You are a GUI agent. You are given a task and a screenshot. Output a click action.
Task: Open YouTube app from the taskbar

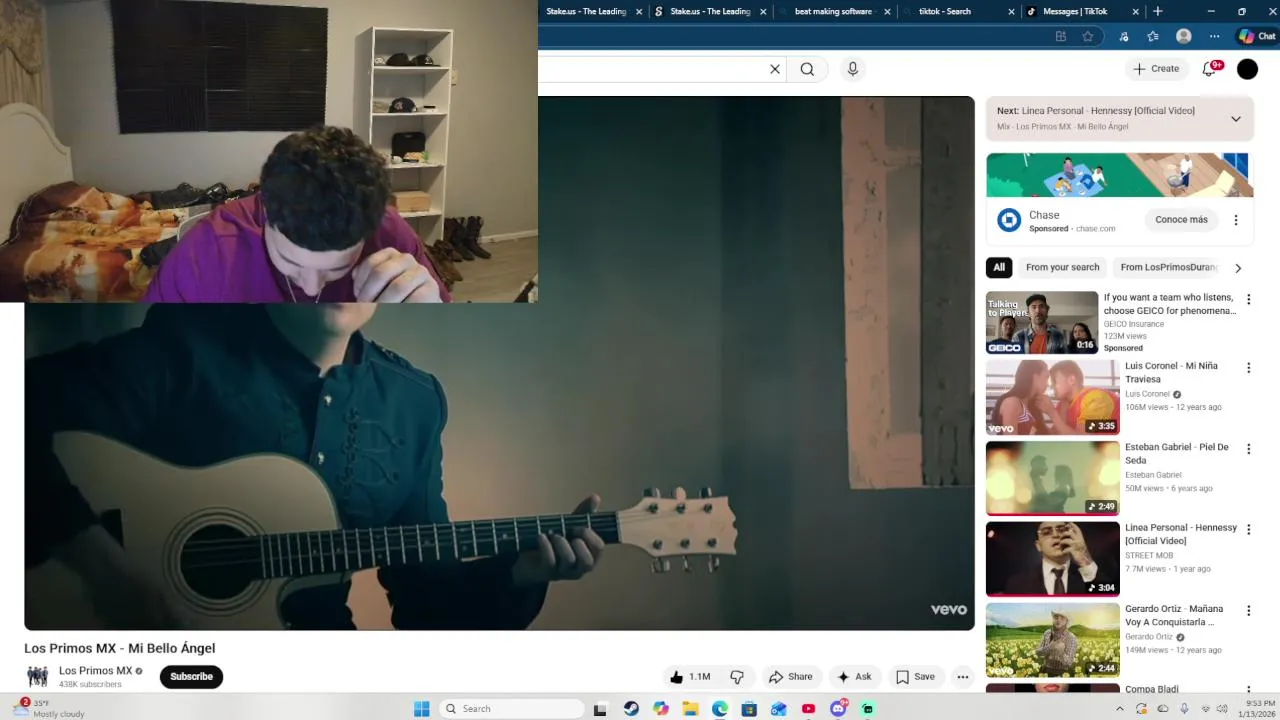(x=808, y=709)
